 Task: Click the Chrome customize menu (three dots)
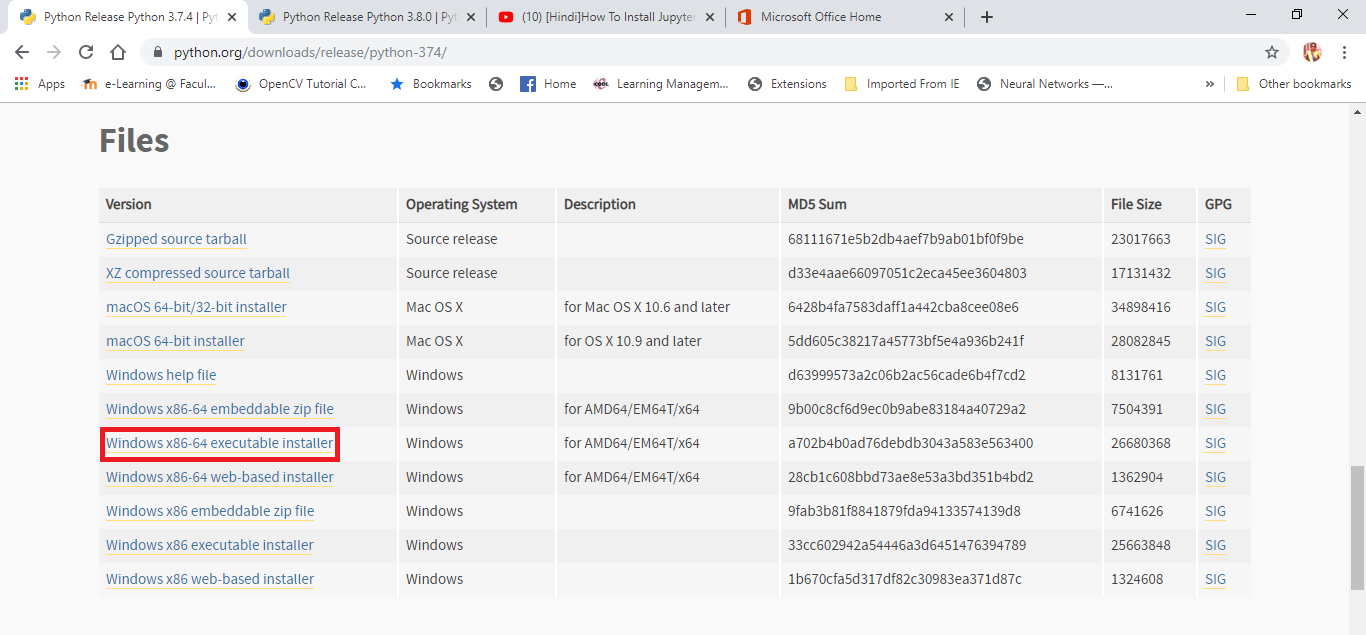coord(1344,52)
